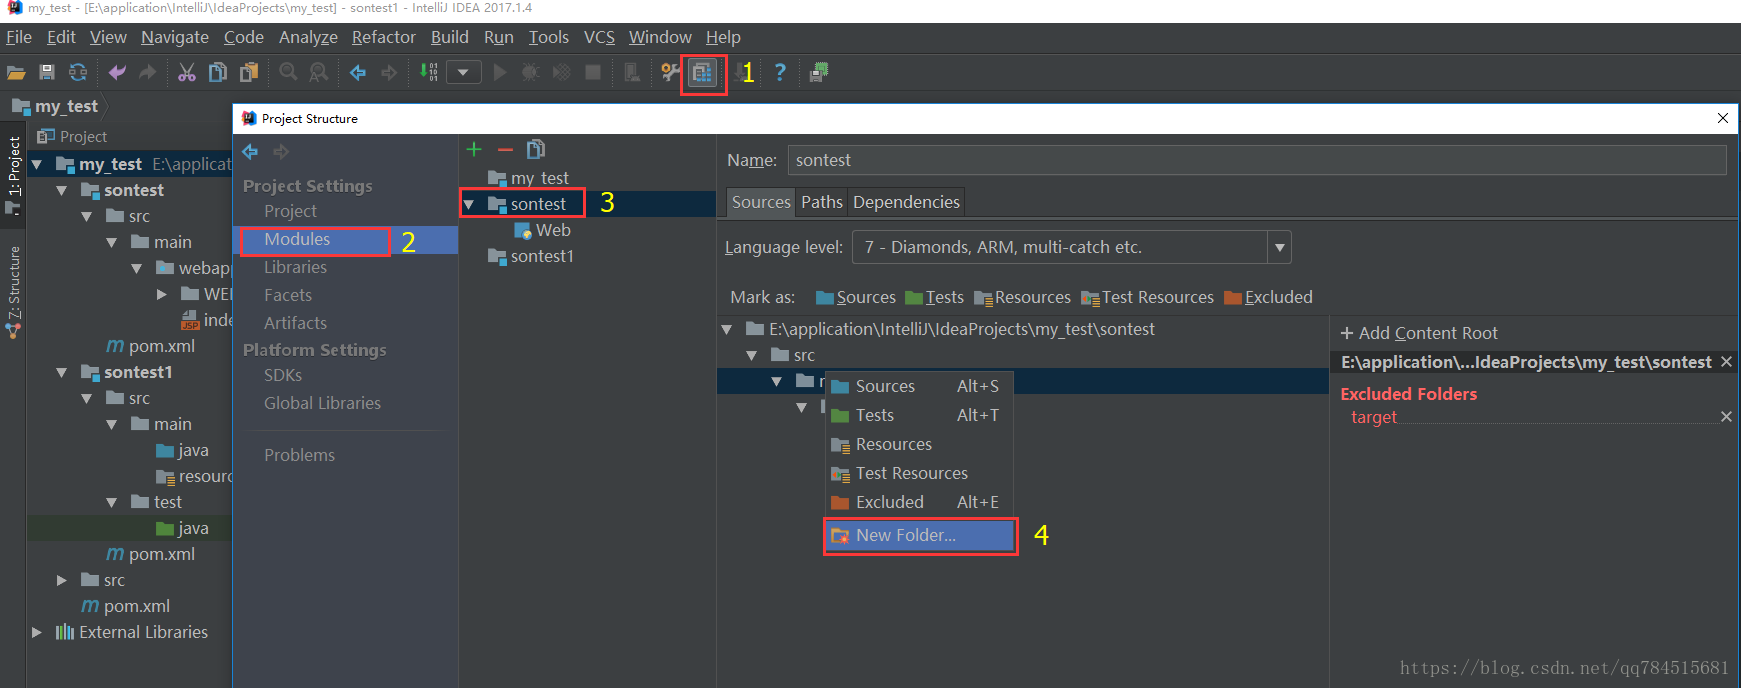Screen dimensions: 1741x688
Task: Collapse test folder under sontest1
Action: point(112,502)
